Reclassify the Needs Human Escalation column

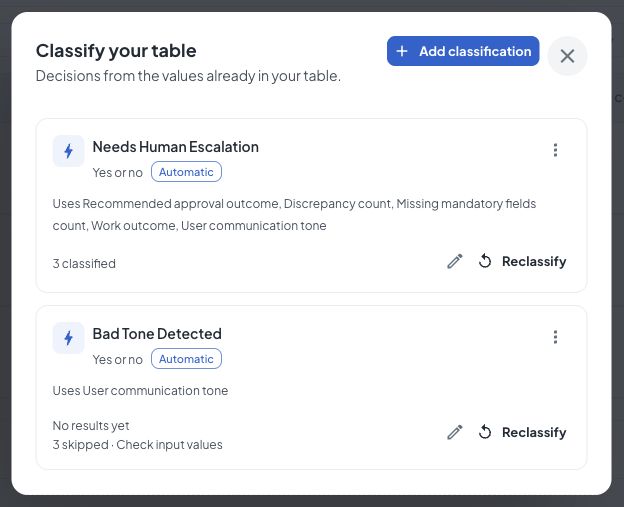(x=522, y=261)
